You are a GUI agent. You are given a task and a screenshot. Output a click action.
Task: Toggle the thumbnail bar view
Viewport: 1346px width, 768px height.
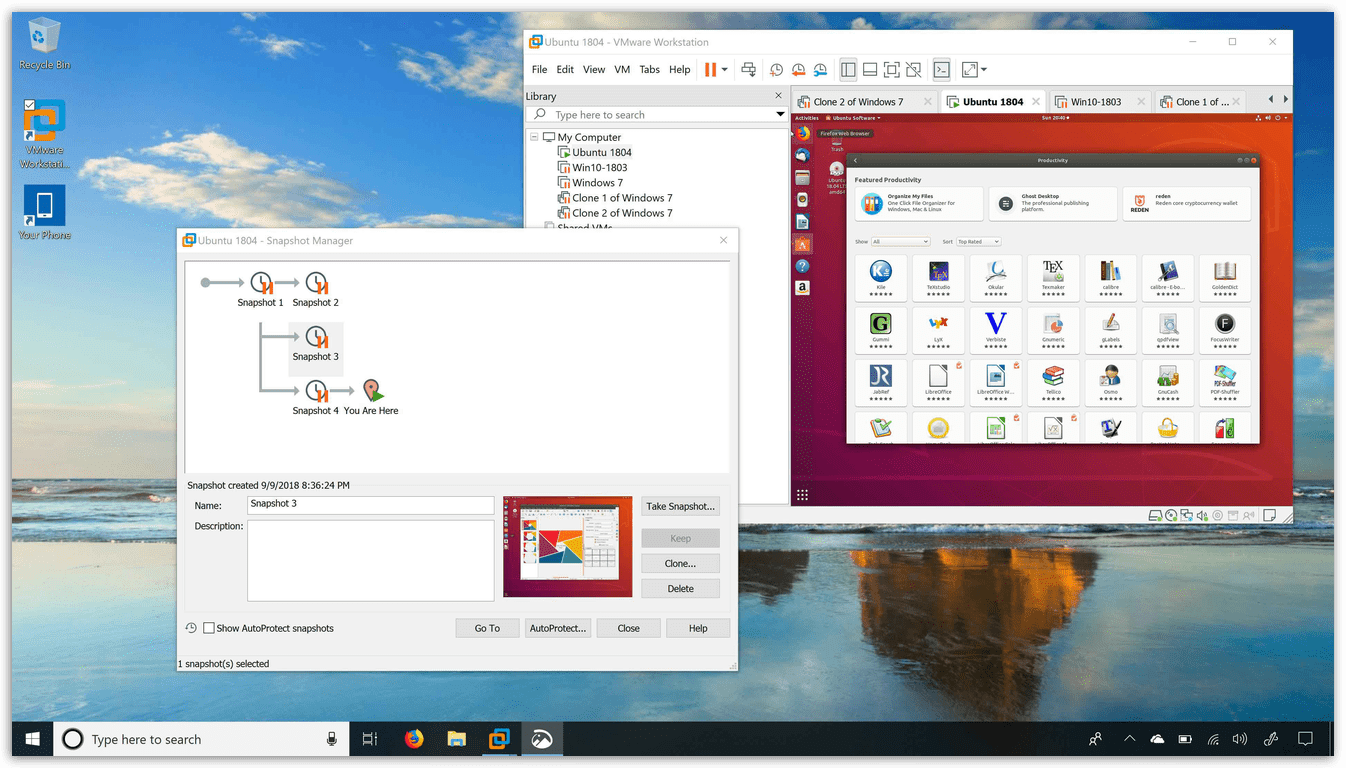coord(870,69)
